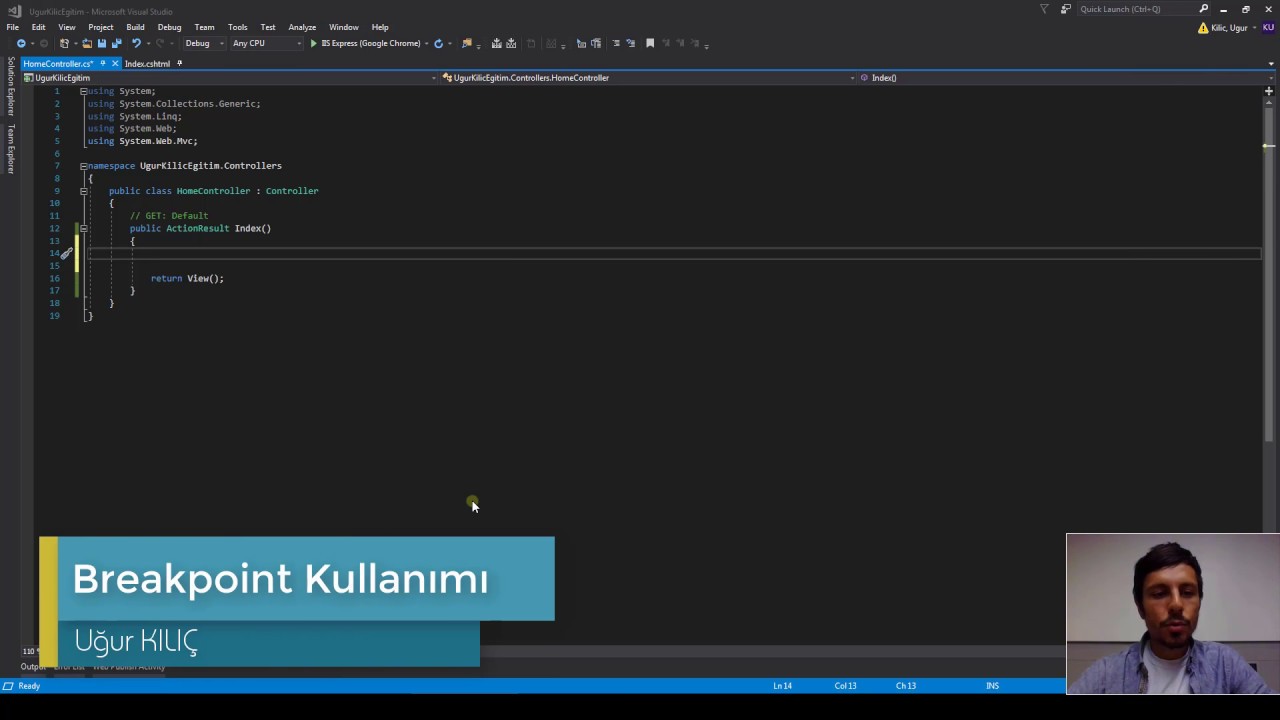The height and width of the screenshot is (720, 1280).
Task: Open the Debug menu
Action: (169, 27)
